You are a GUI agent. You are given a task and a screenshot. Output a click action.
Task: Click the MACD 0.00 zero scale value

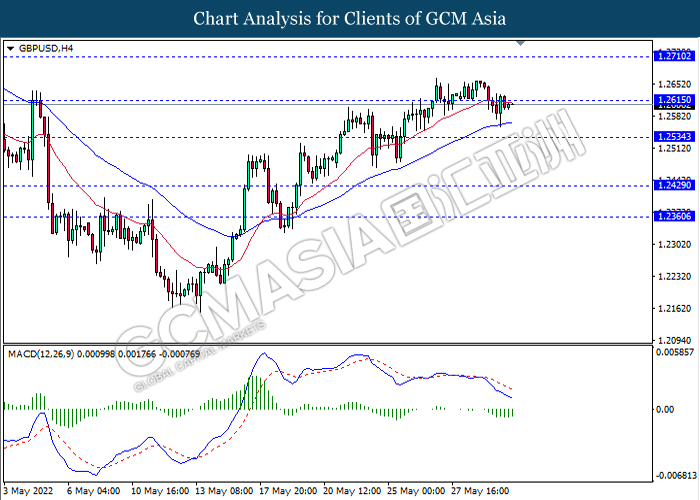click(665, 409)
